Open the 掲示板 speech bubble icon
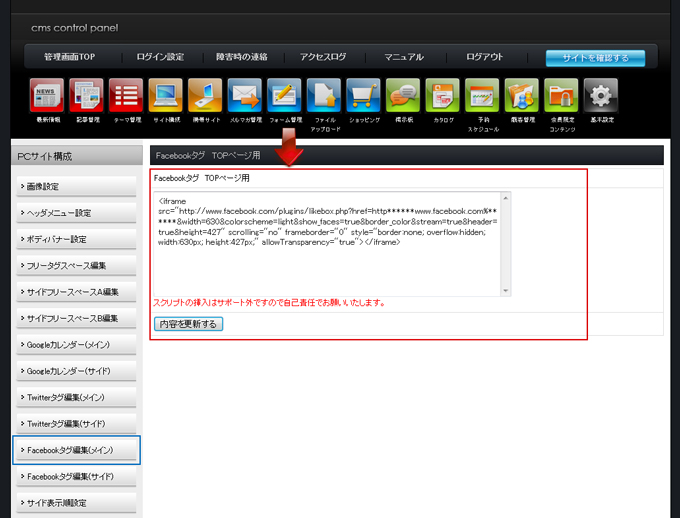 [x=403, y=96]
